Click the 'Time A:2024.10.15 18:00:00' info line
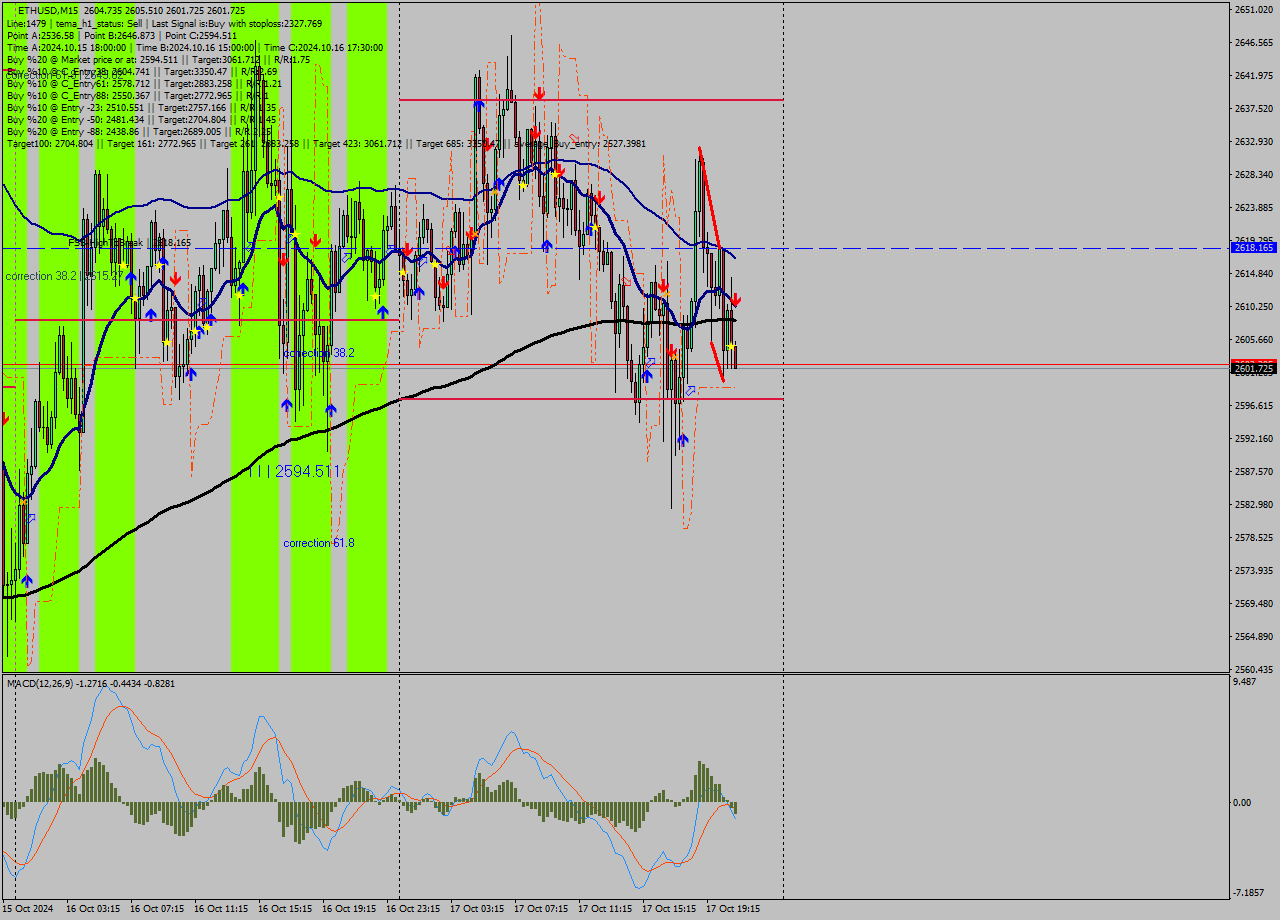This screenshot has height=920, width=1280. (194, 47)
